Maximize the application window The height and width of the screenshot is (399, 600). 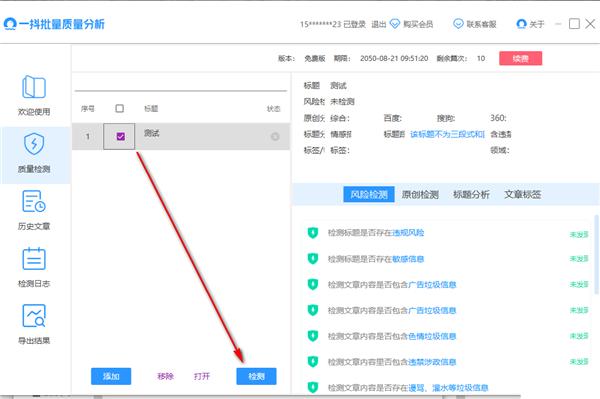point(574,24)
